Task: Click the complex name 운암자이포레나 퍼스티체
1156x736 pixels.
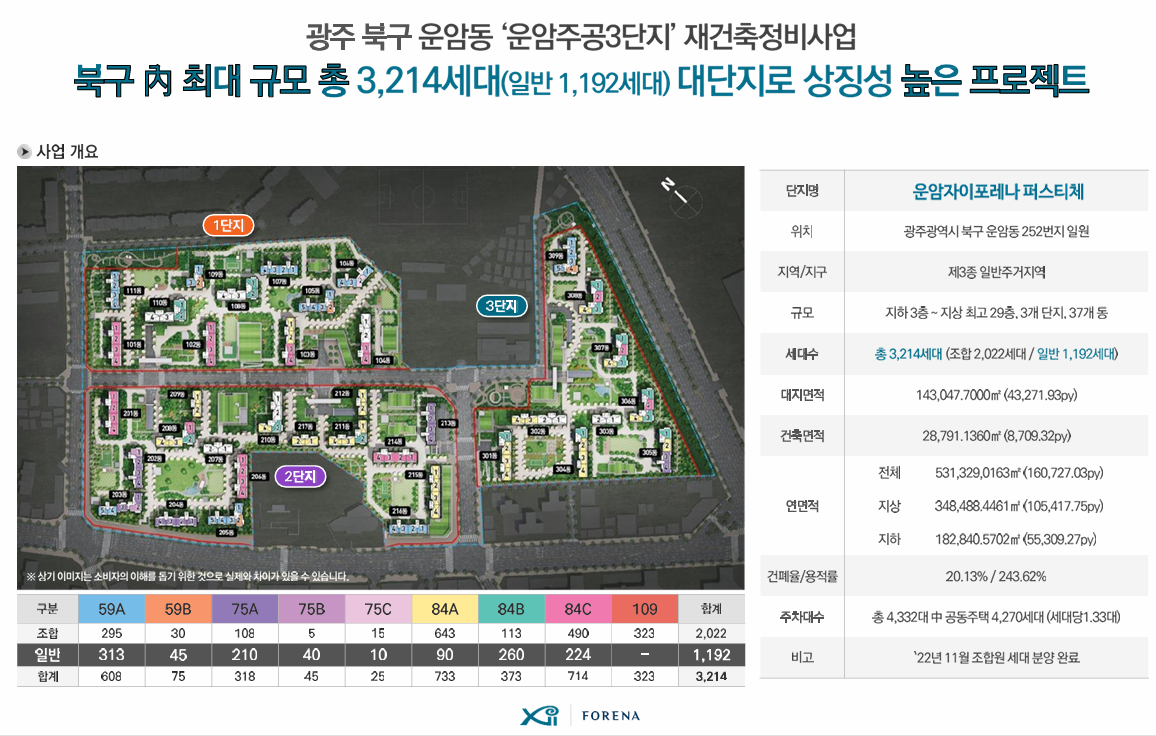Action: pyautogui.click(x=997, y=192)
